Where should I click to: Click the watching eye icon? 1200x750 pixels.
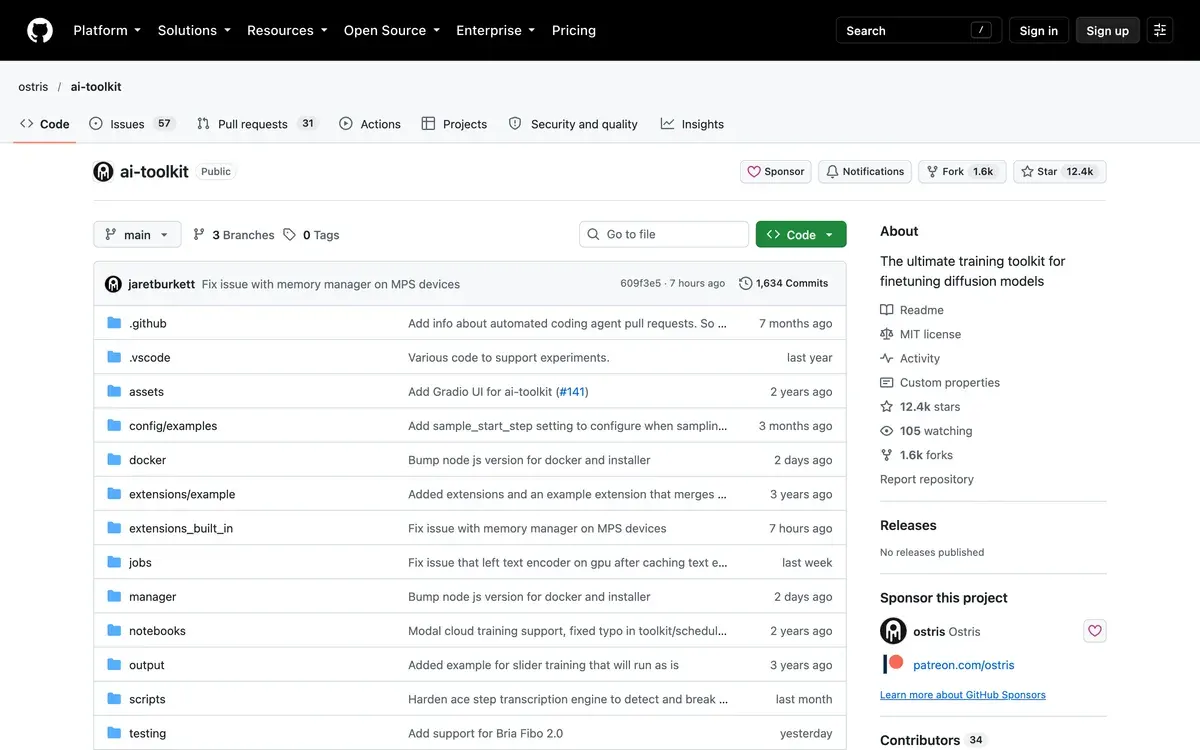(x=887, y=431)
